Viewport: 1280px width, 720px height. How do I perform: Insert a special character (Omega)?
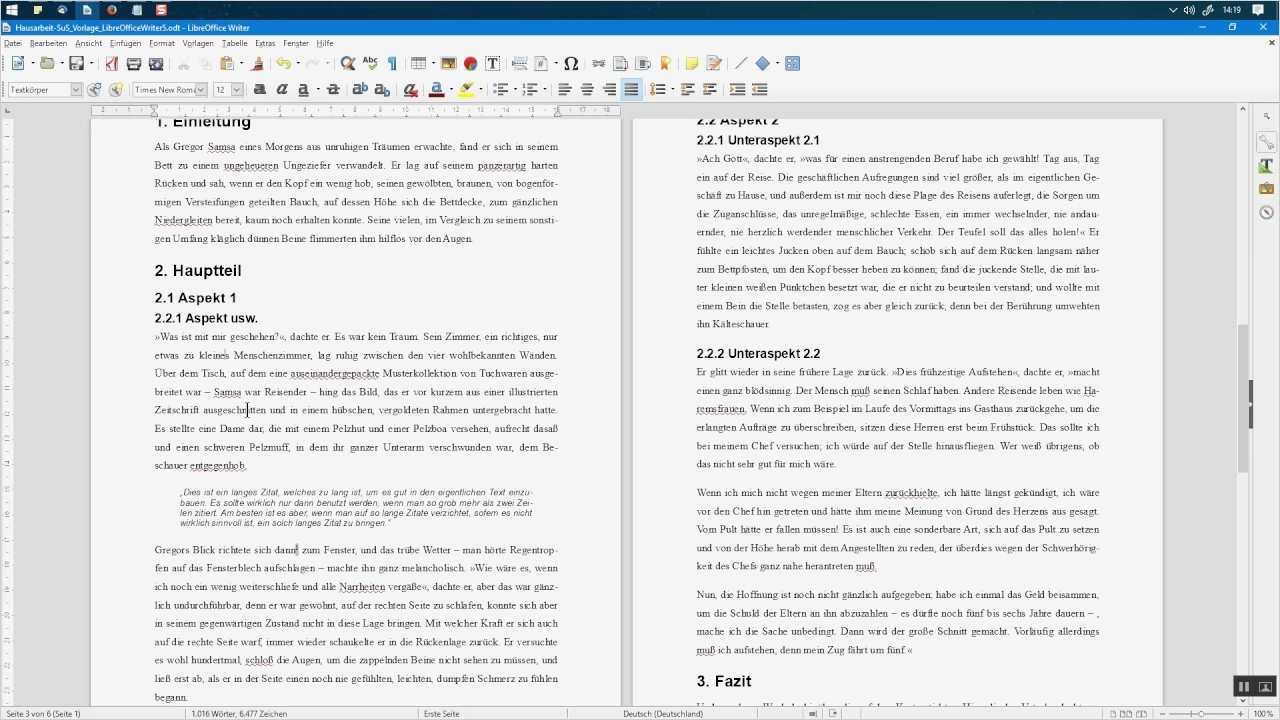571,64
